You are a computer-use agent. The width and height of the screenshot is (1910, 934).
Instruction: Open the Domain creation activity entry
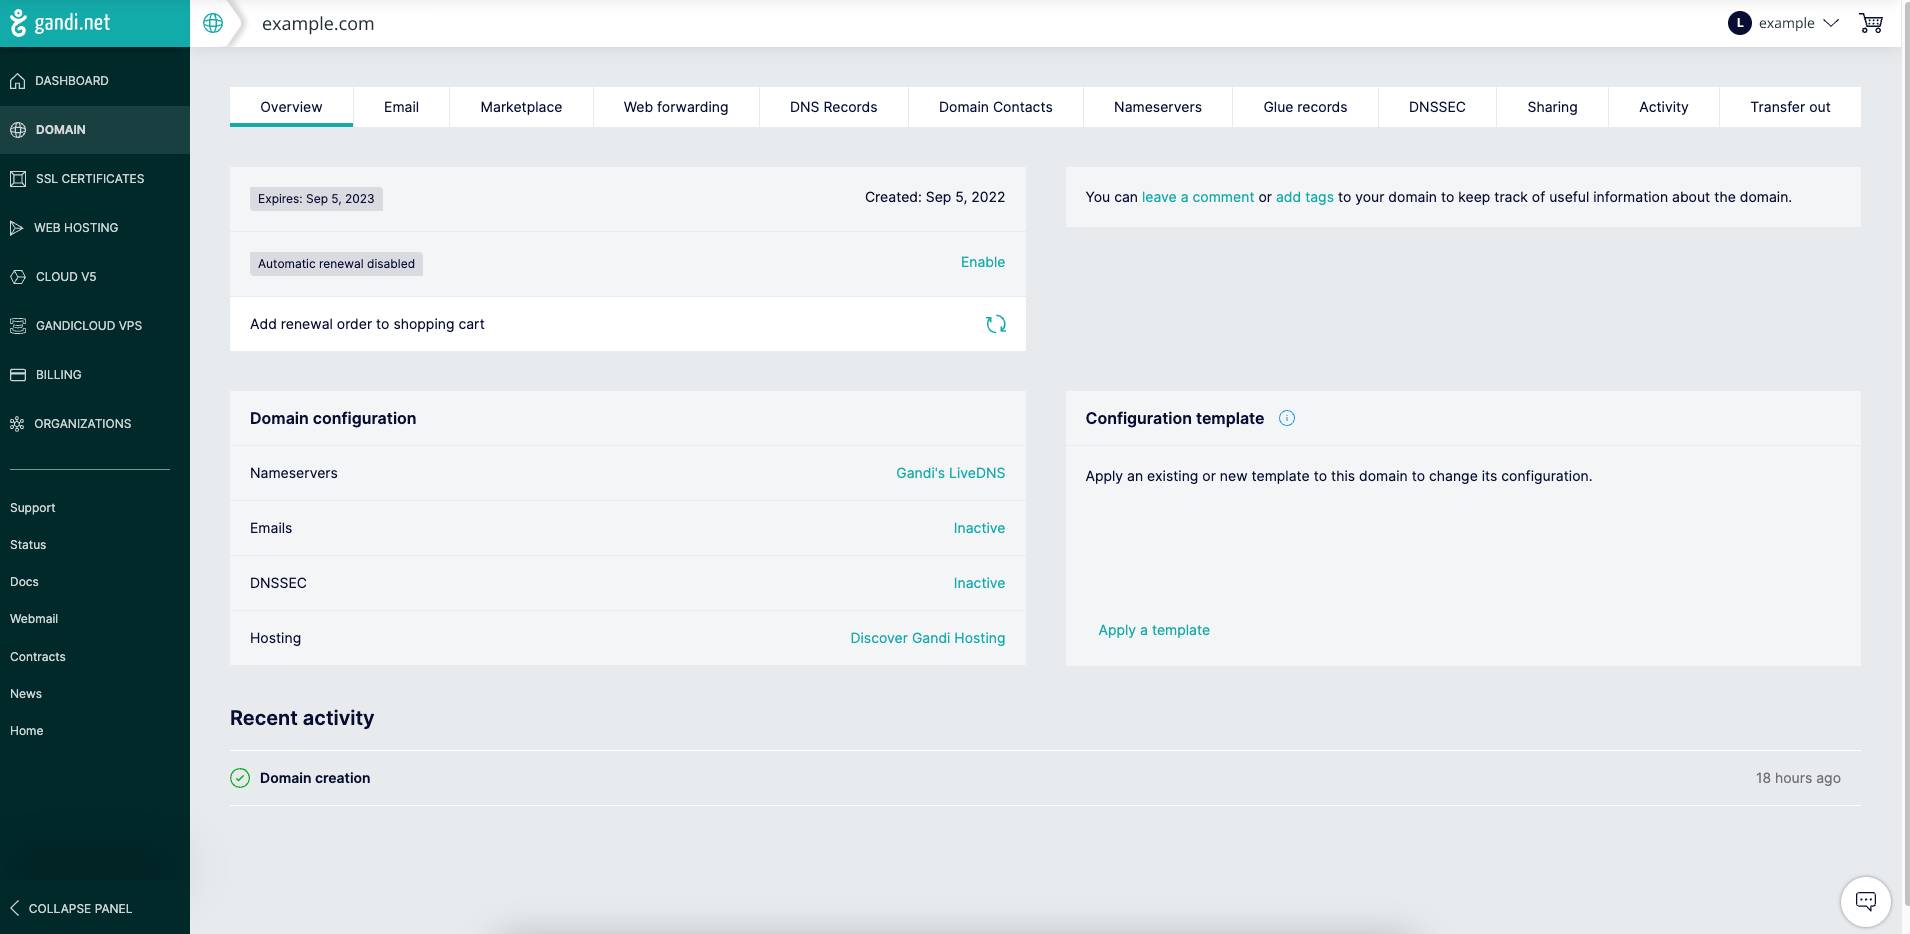pos(1045,778)
